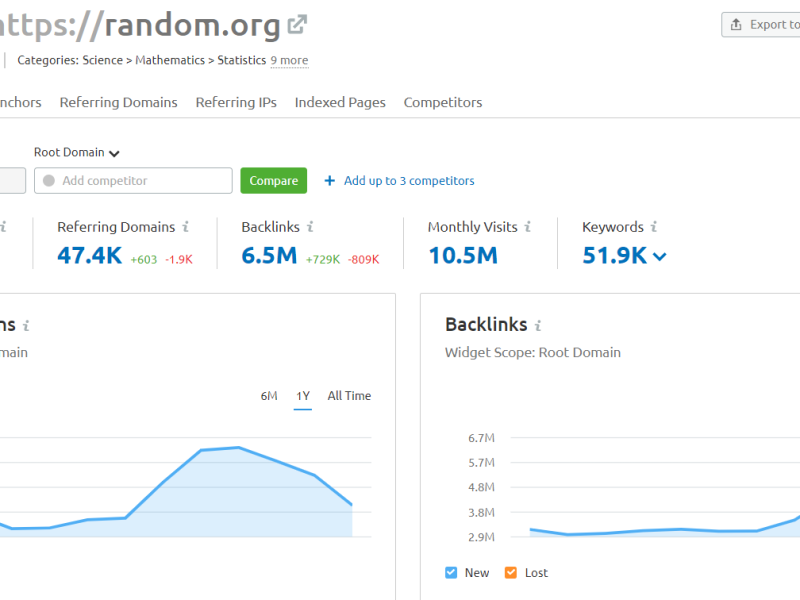800x600 pixels.
Task: Open random.org external link icon
Action: coord(297,24)
